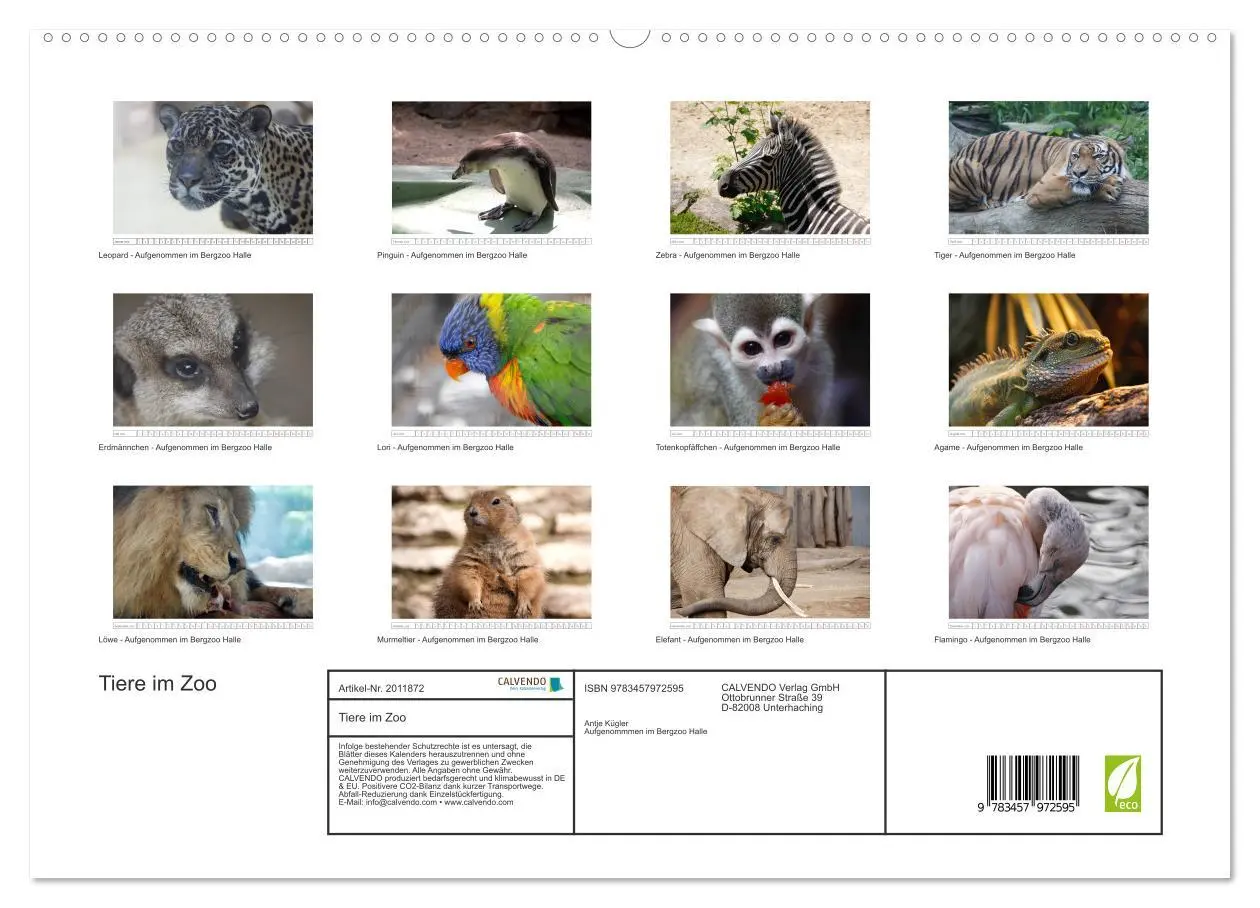The width and height of the screenshot is (1260, 908).
Task: Click the calendar date strip under the tiger photo
Action: pos(1048,241)
